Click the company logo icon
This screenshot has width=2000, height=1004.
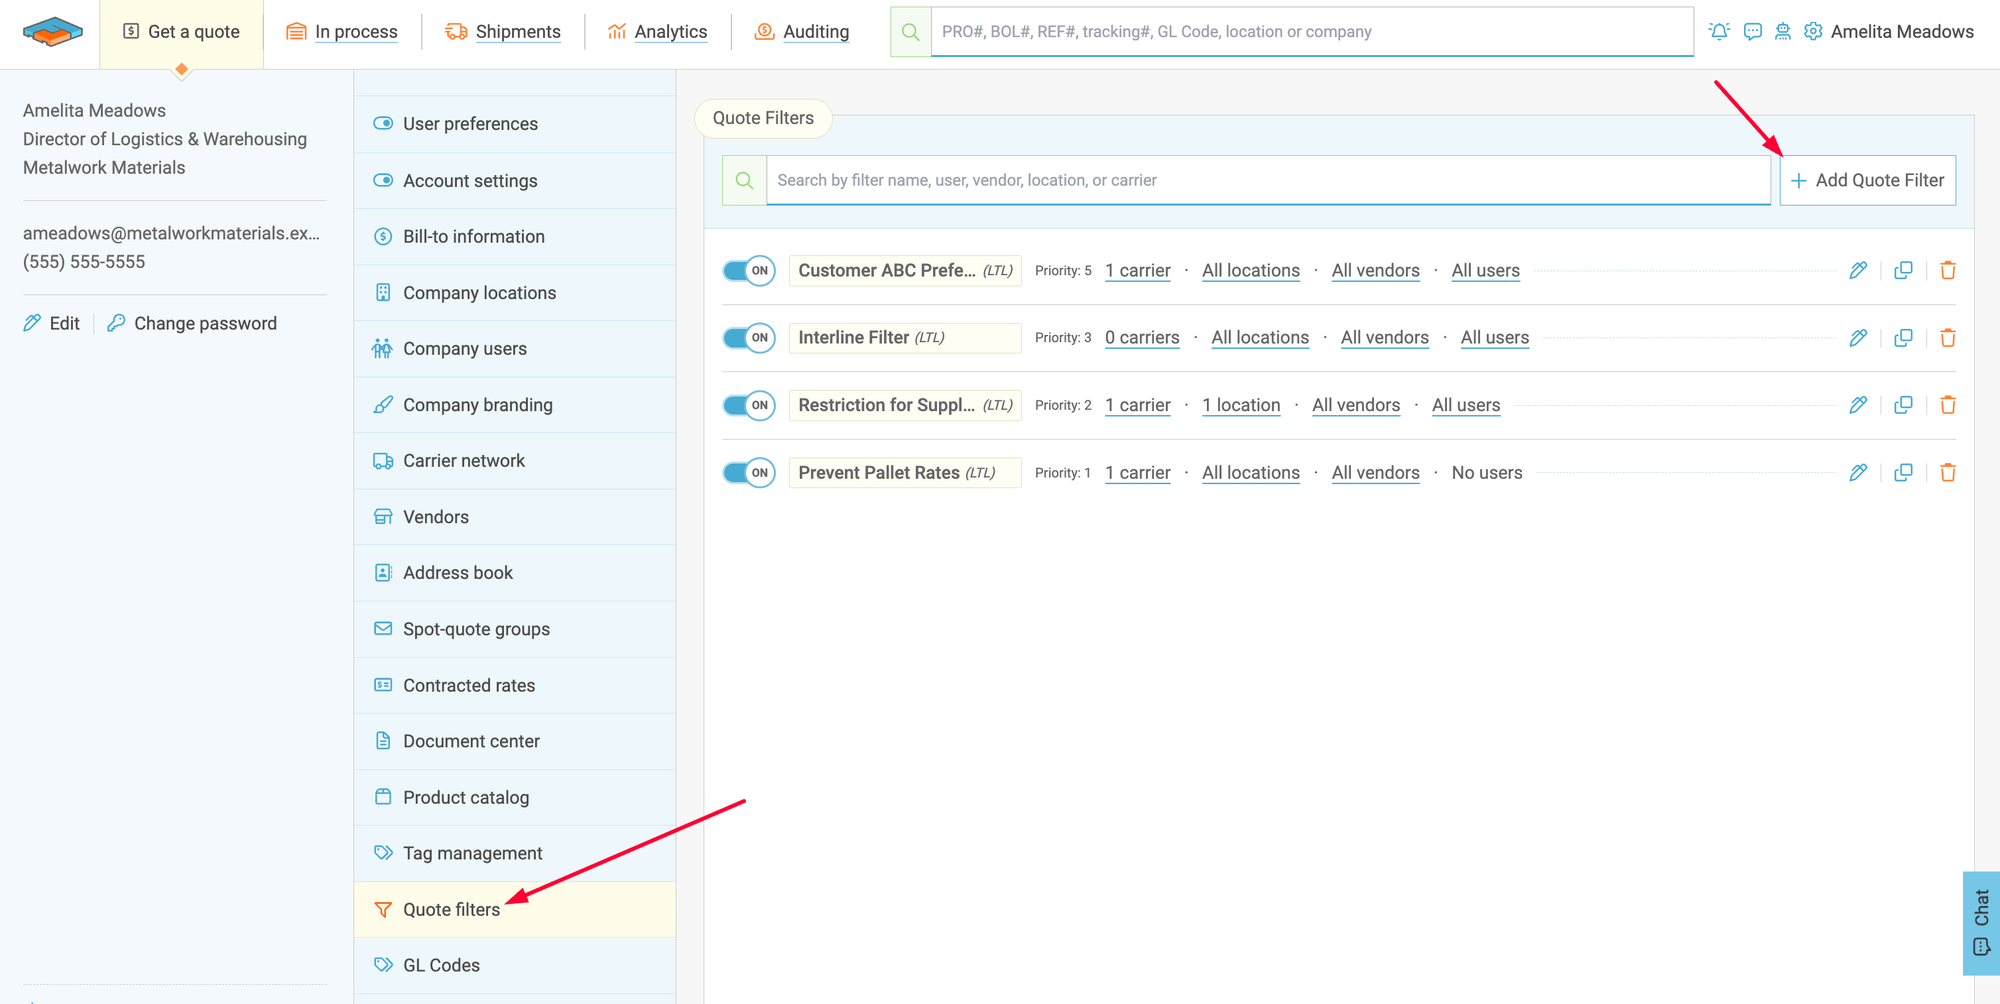tap(53, 32)
